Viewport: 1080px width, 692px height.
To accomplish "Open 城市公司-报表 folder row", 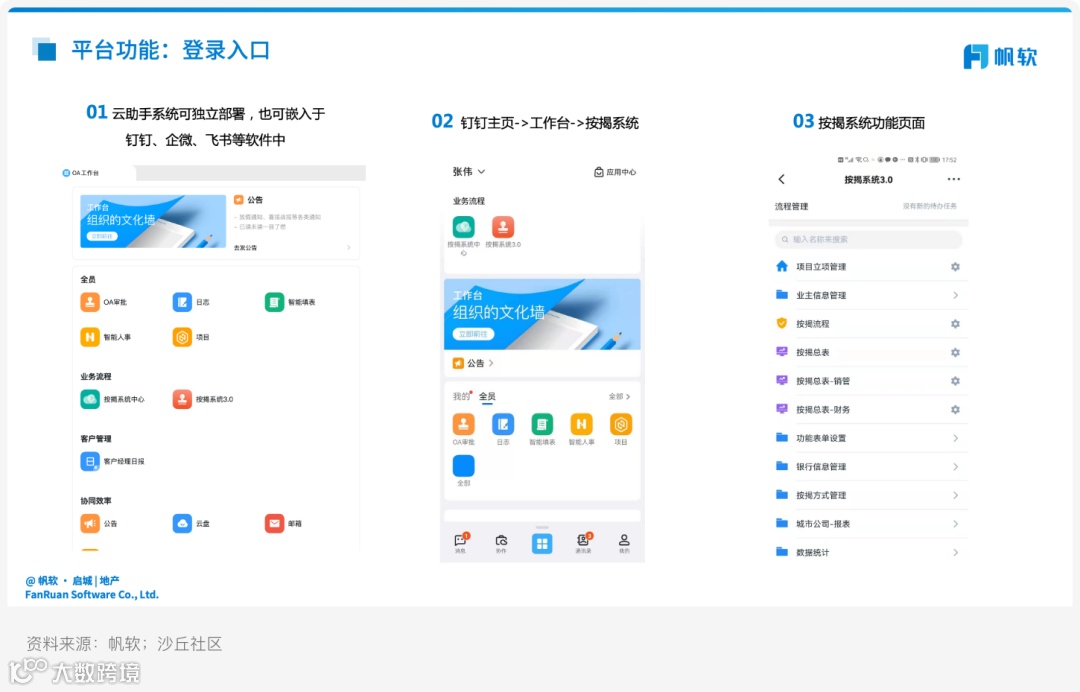I will [x=868, y=524].
